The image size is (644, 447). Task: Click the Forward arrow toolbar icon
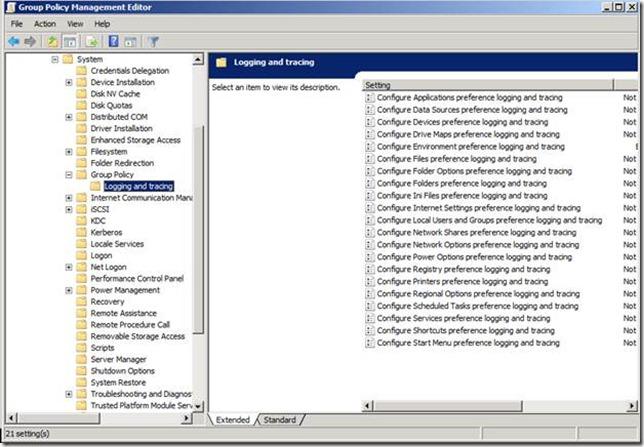(x=30, y=41)
